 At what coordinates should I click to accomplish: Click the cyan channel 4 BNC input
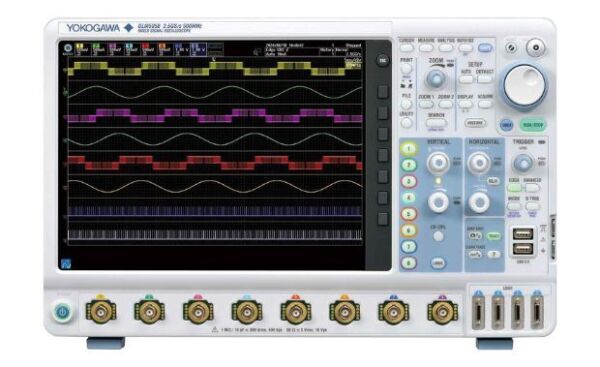point(247,312)
